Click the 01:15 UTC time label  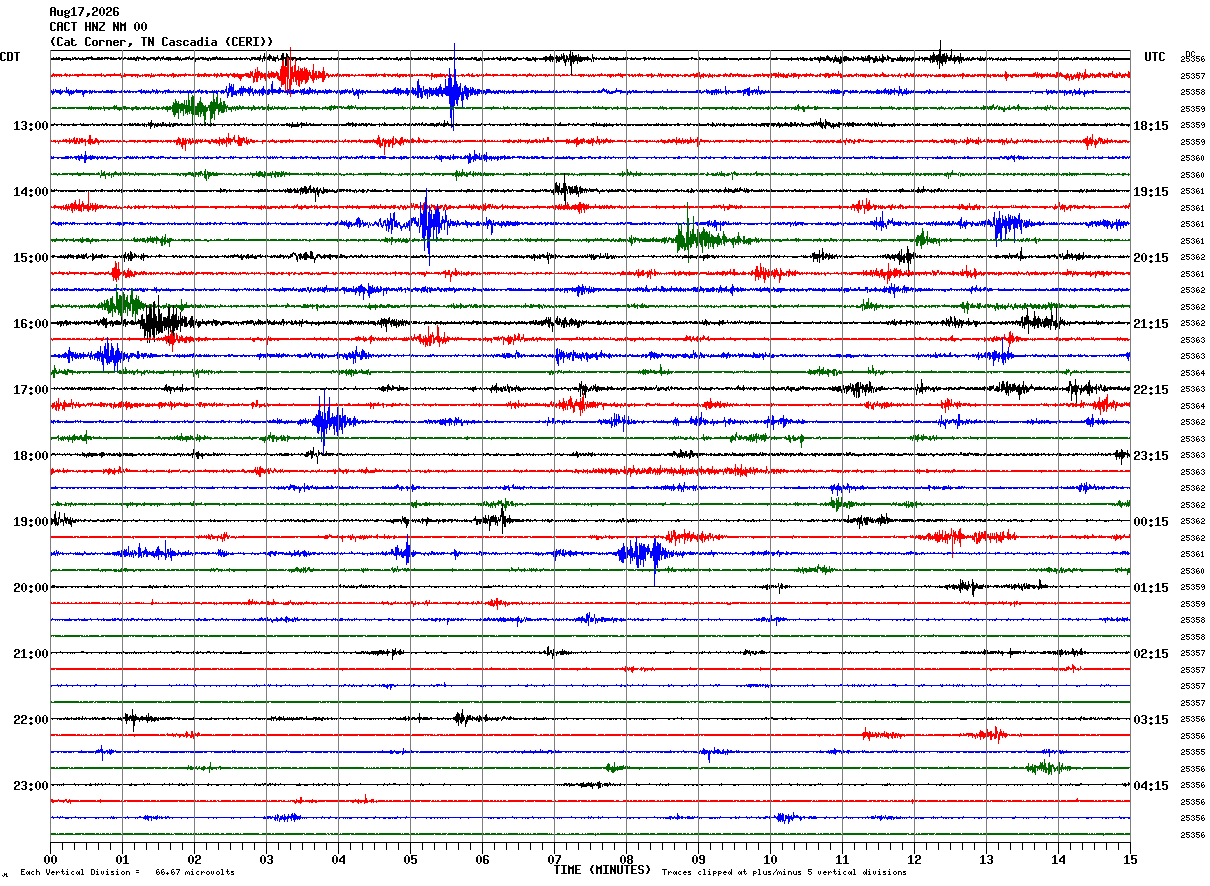(1151, 588)
